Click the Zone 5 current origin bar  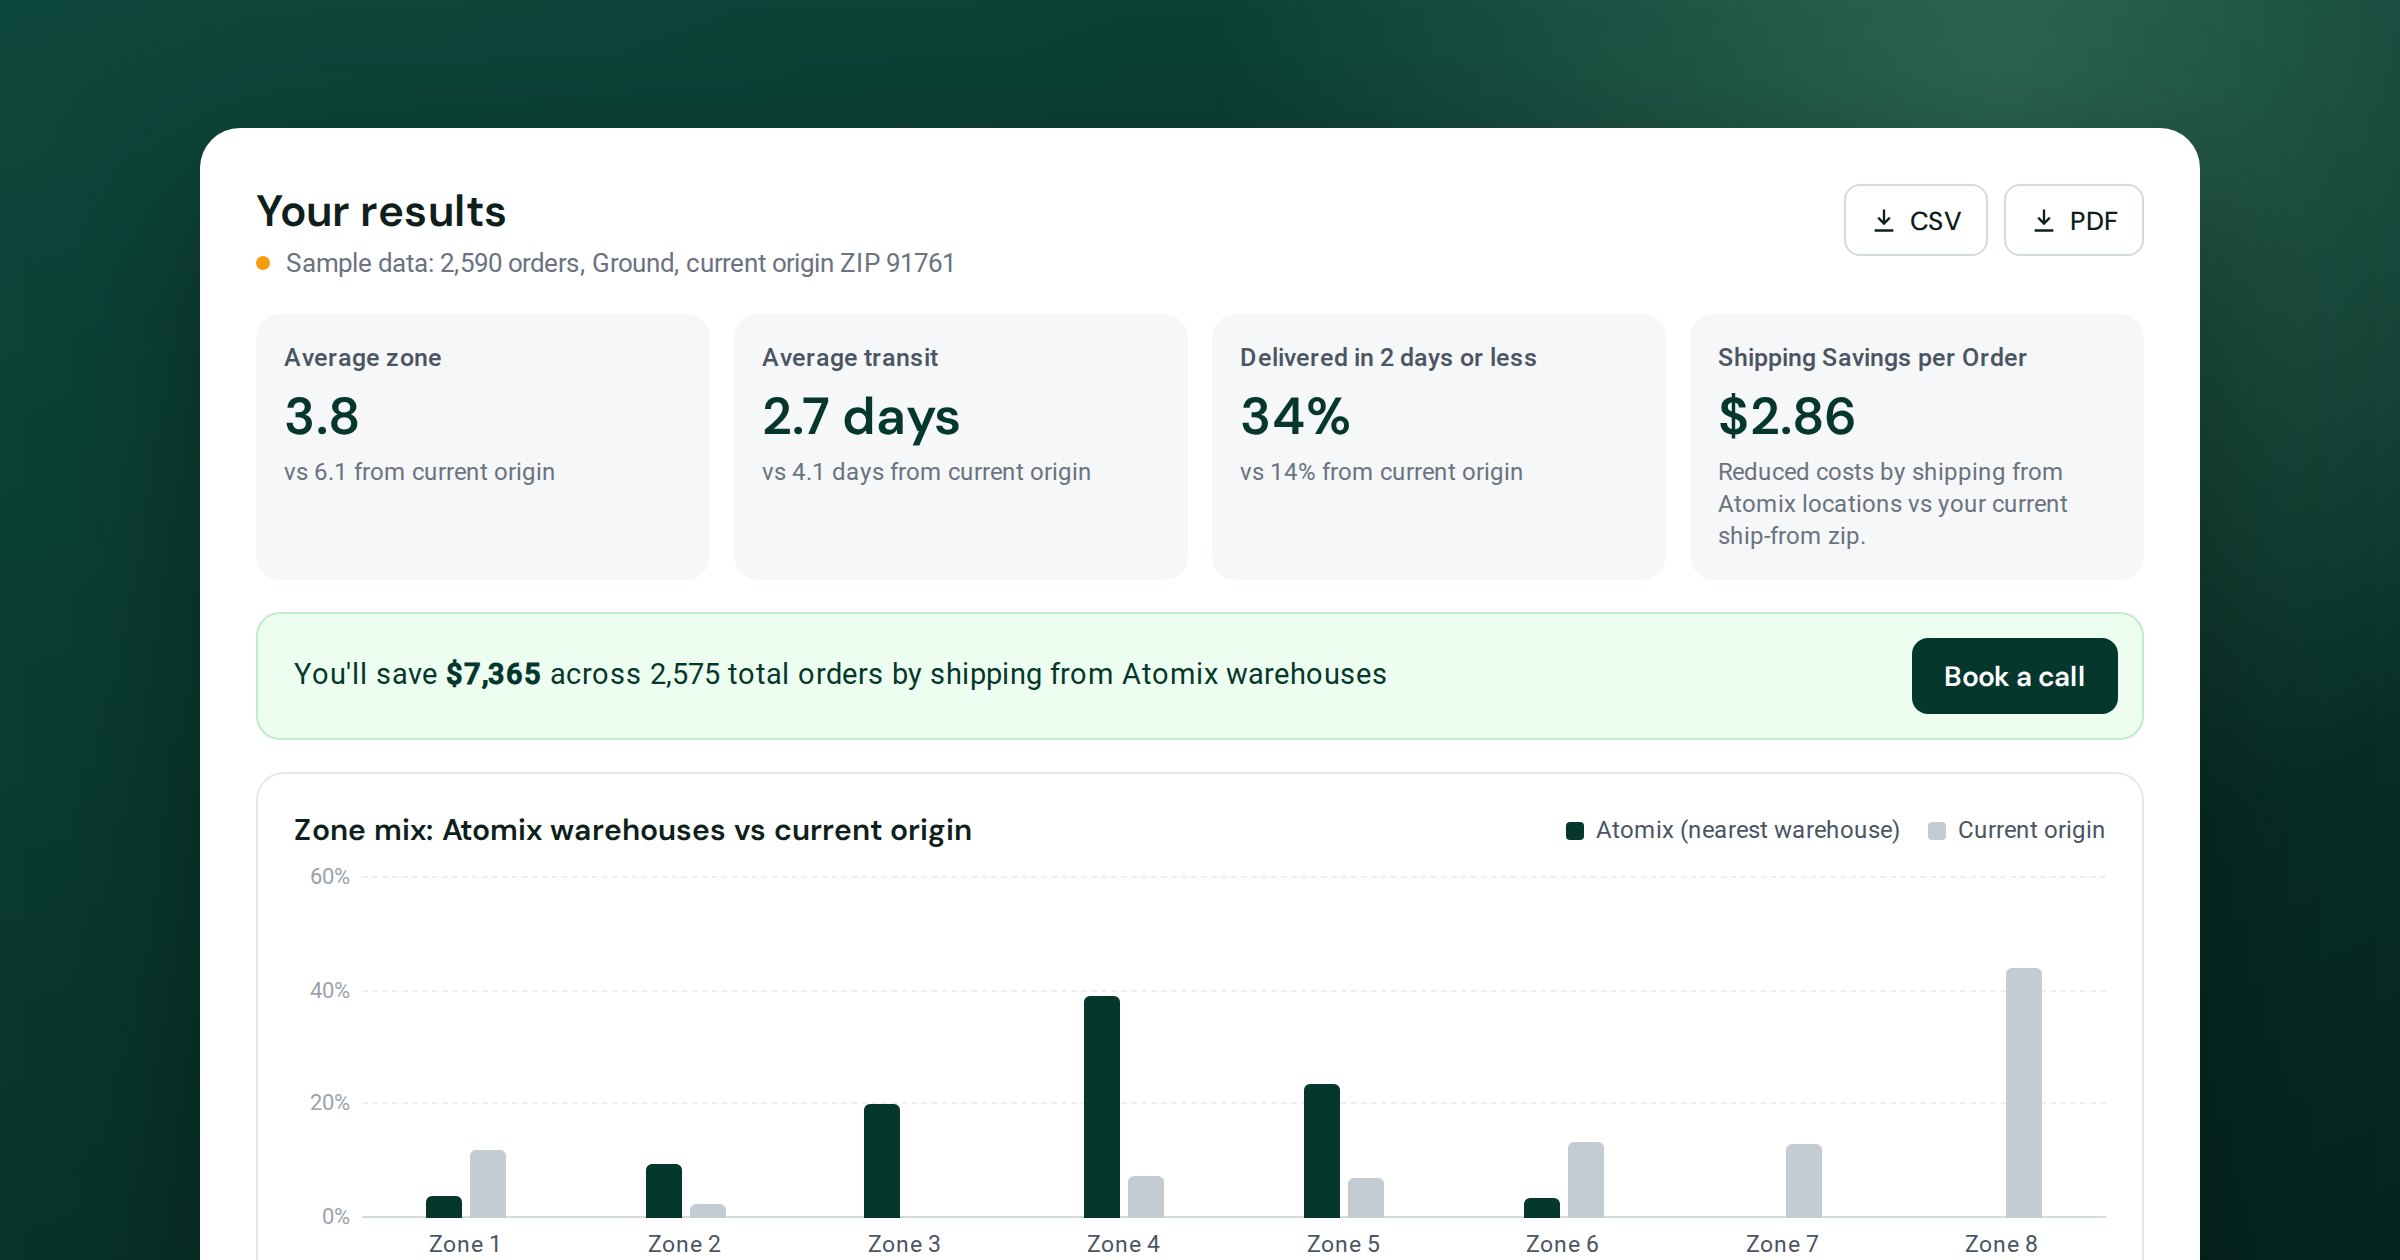[1366, 1197]
